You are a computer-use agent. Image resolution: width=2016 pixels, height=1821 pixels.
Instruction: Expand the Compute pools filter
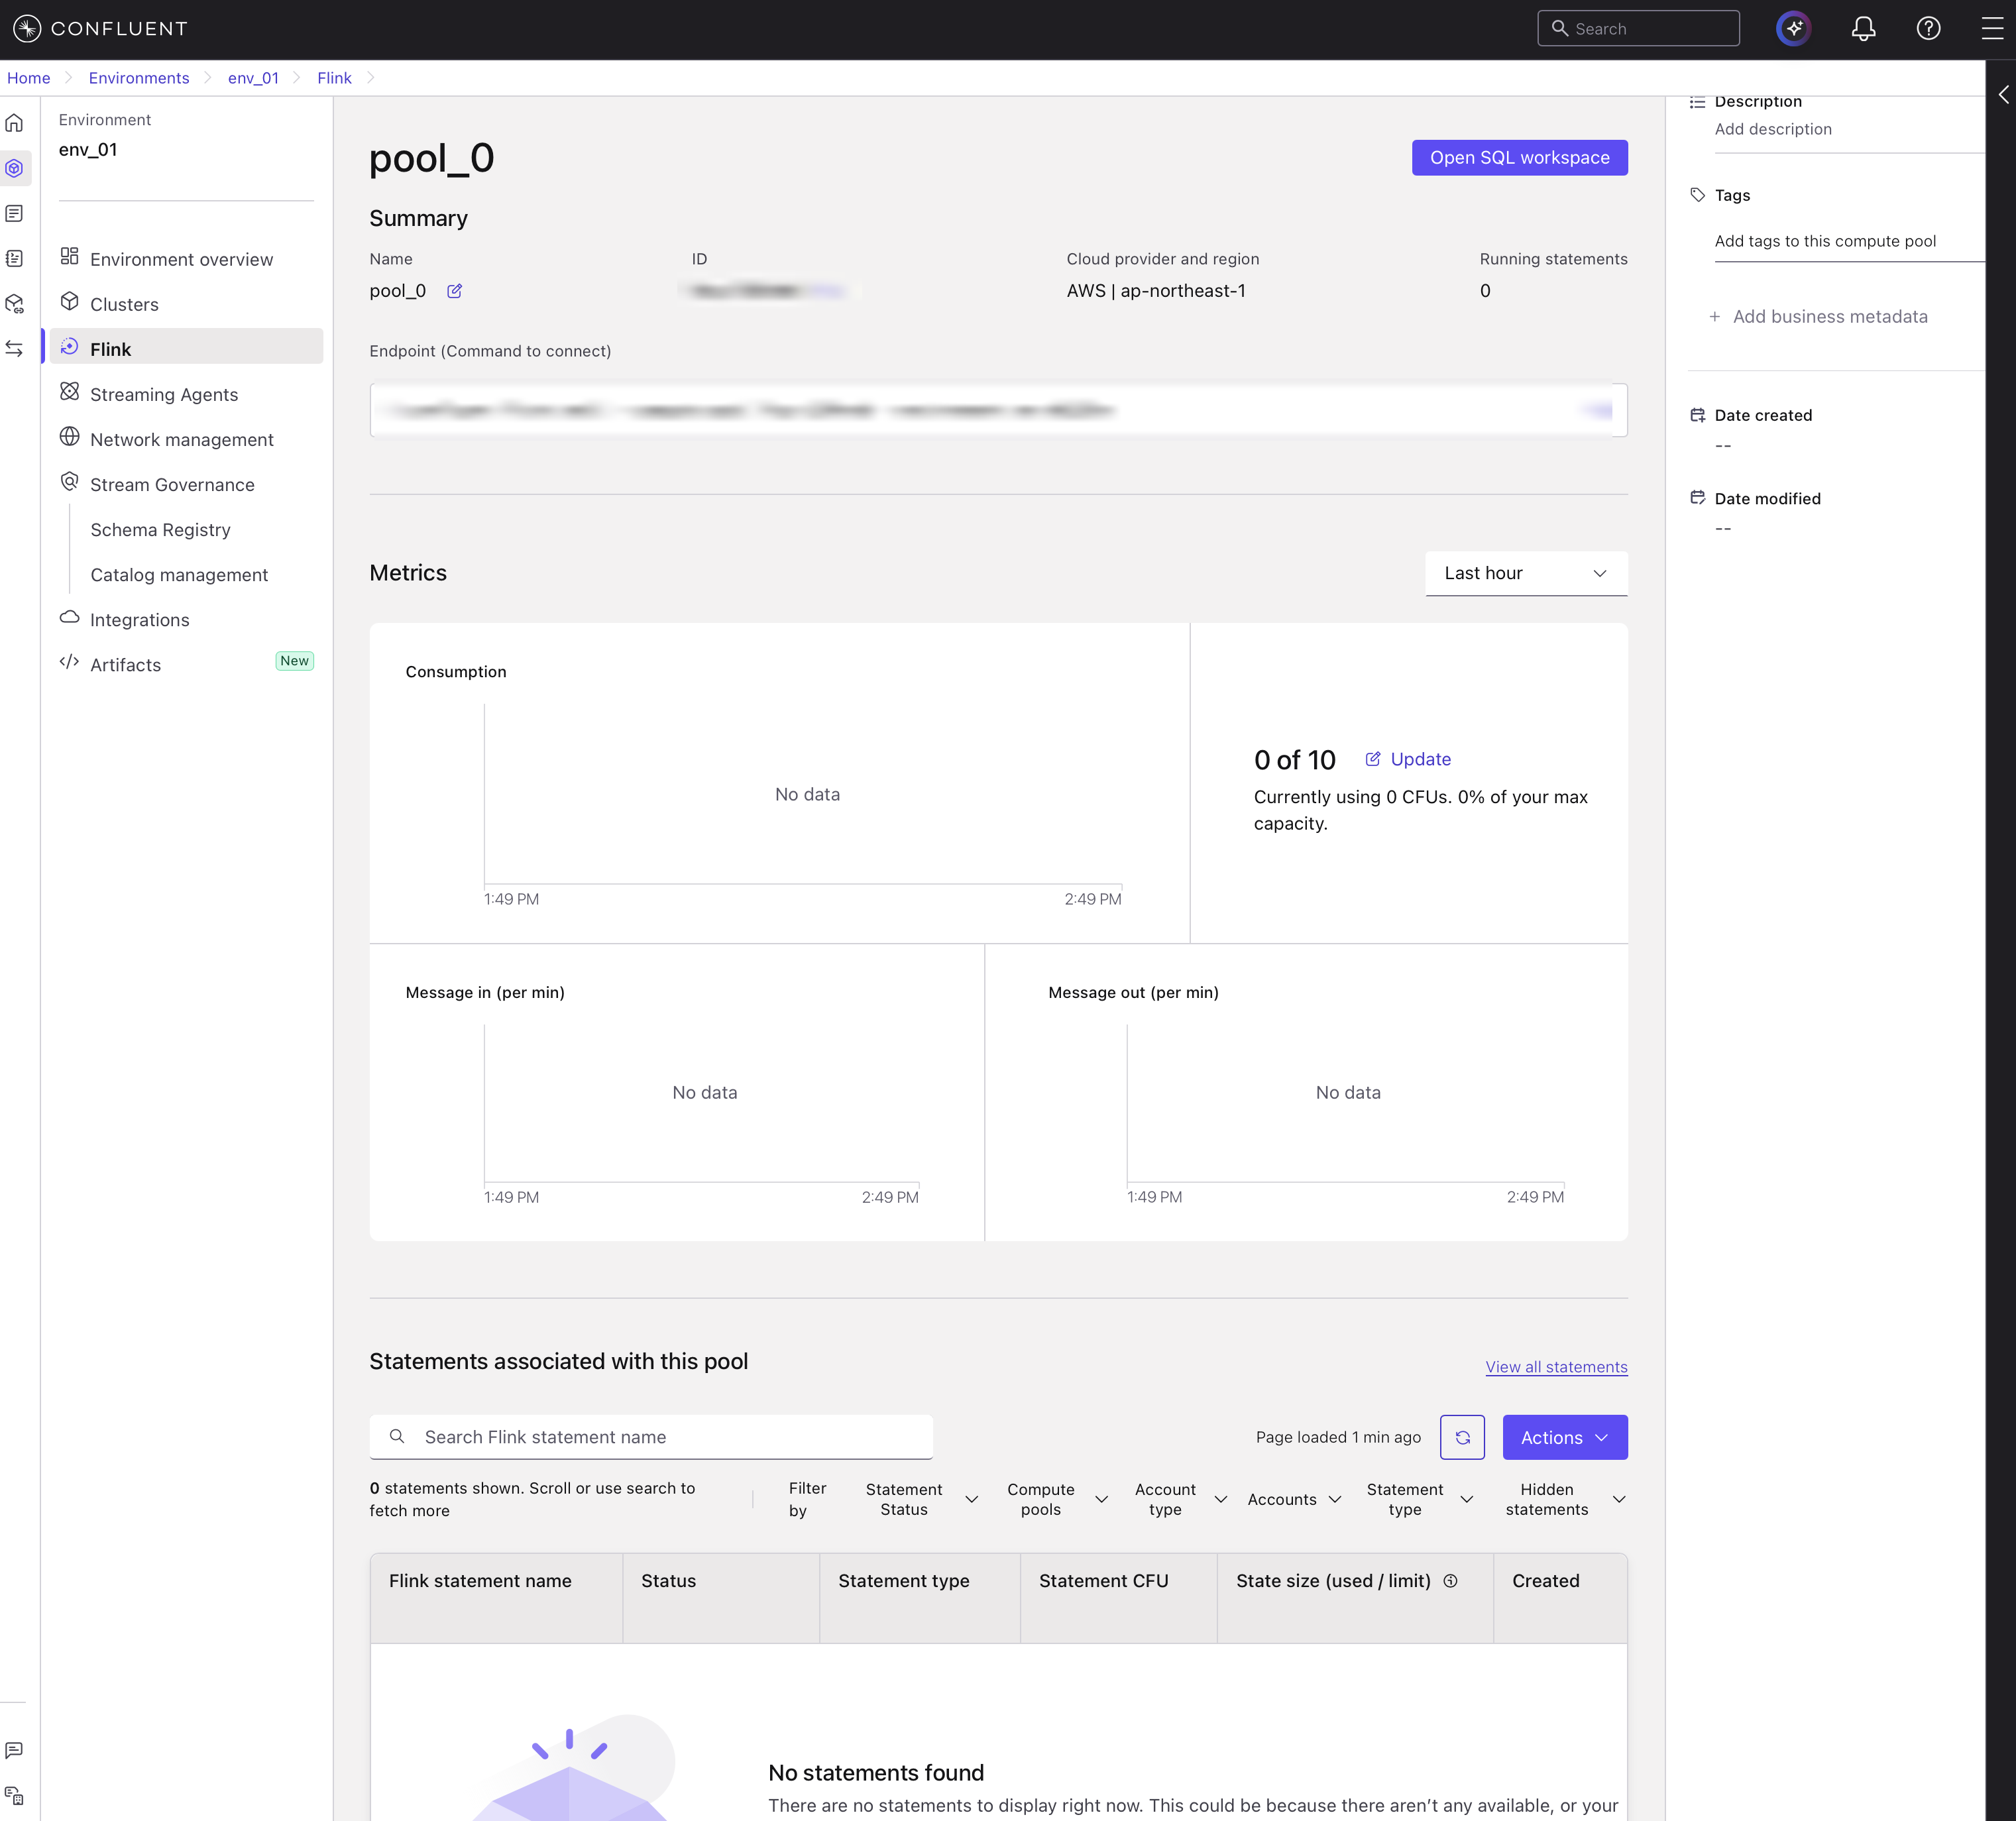tap(1057, 1499)
